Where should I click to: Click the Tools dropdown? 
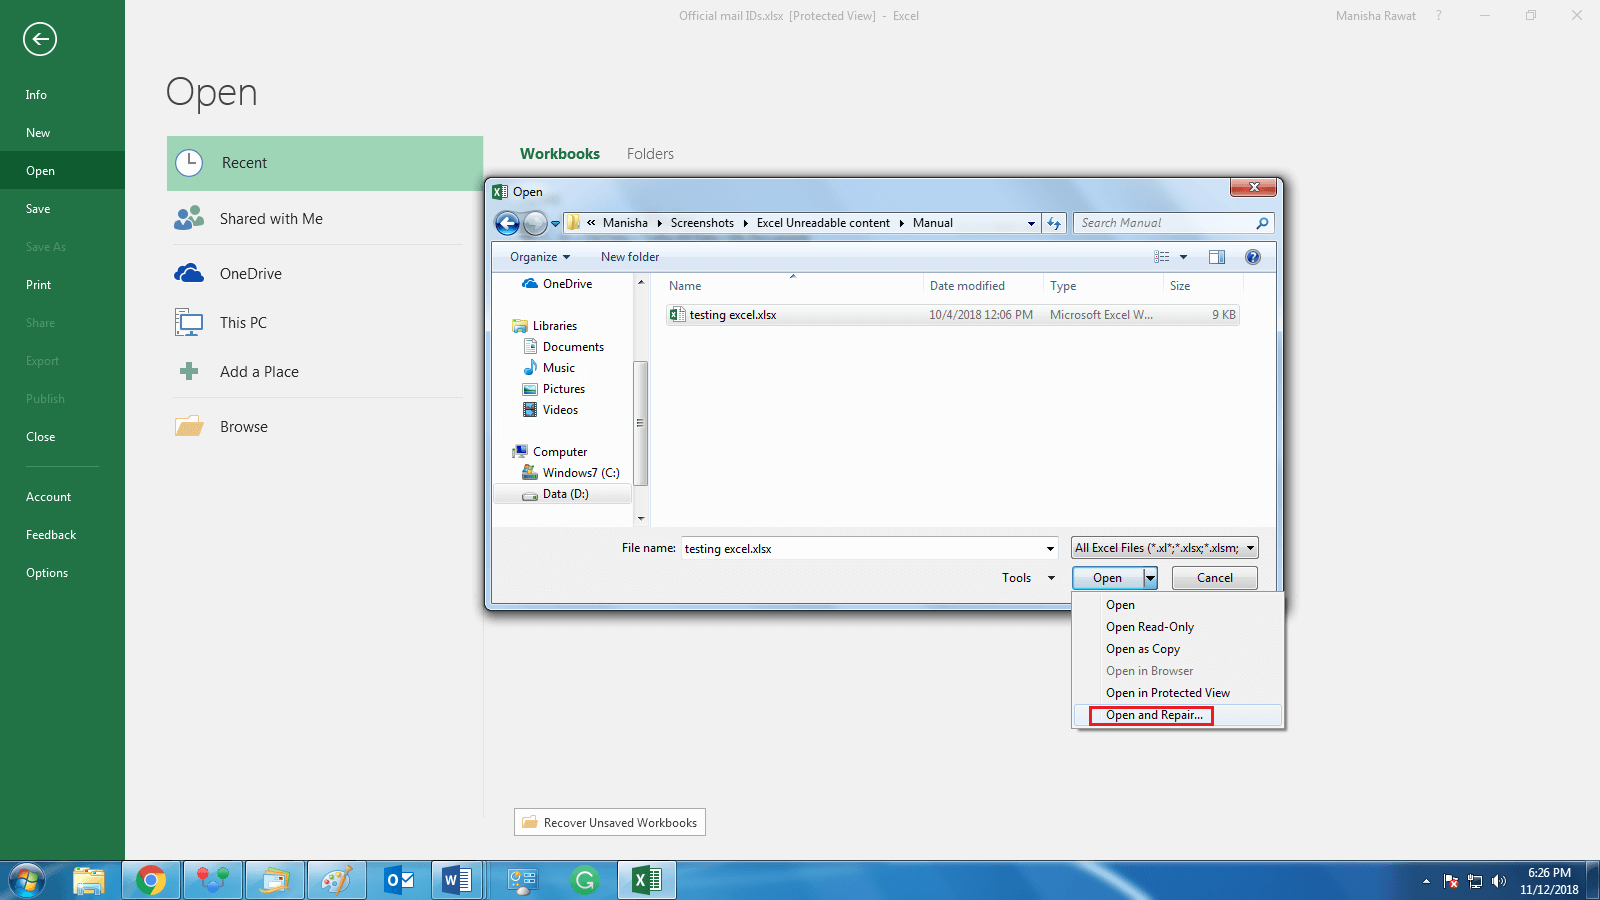1028,578
